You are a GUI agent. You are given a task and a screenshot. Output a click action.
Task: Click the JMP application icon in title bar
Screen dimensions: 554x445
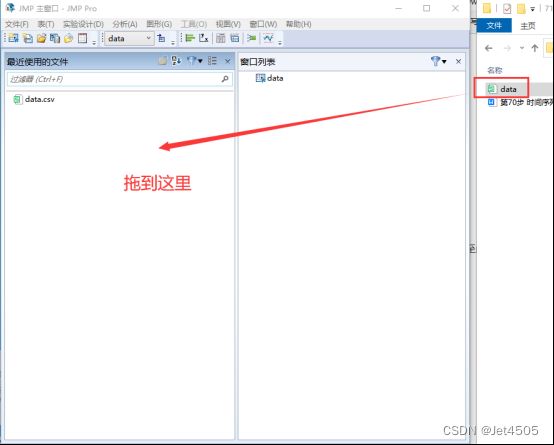pos(11,8)
